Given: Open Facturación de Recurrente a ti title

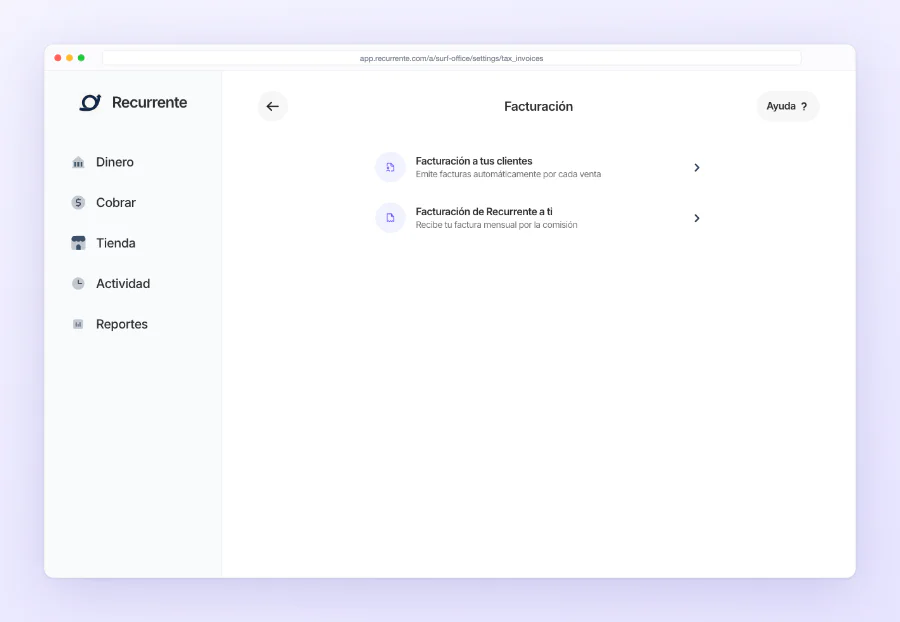Looking at the screenshot, I should pos(484,212).
